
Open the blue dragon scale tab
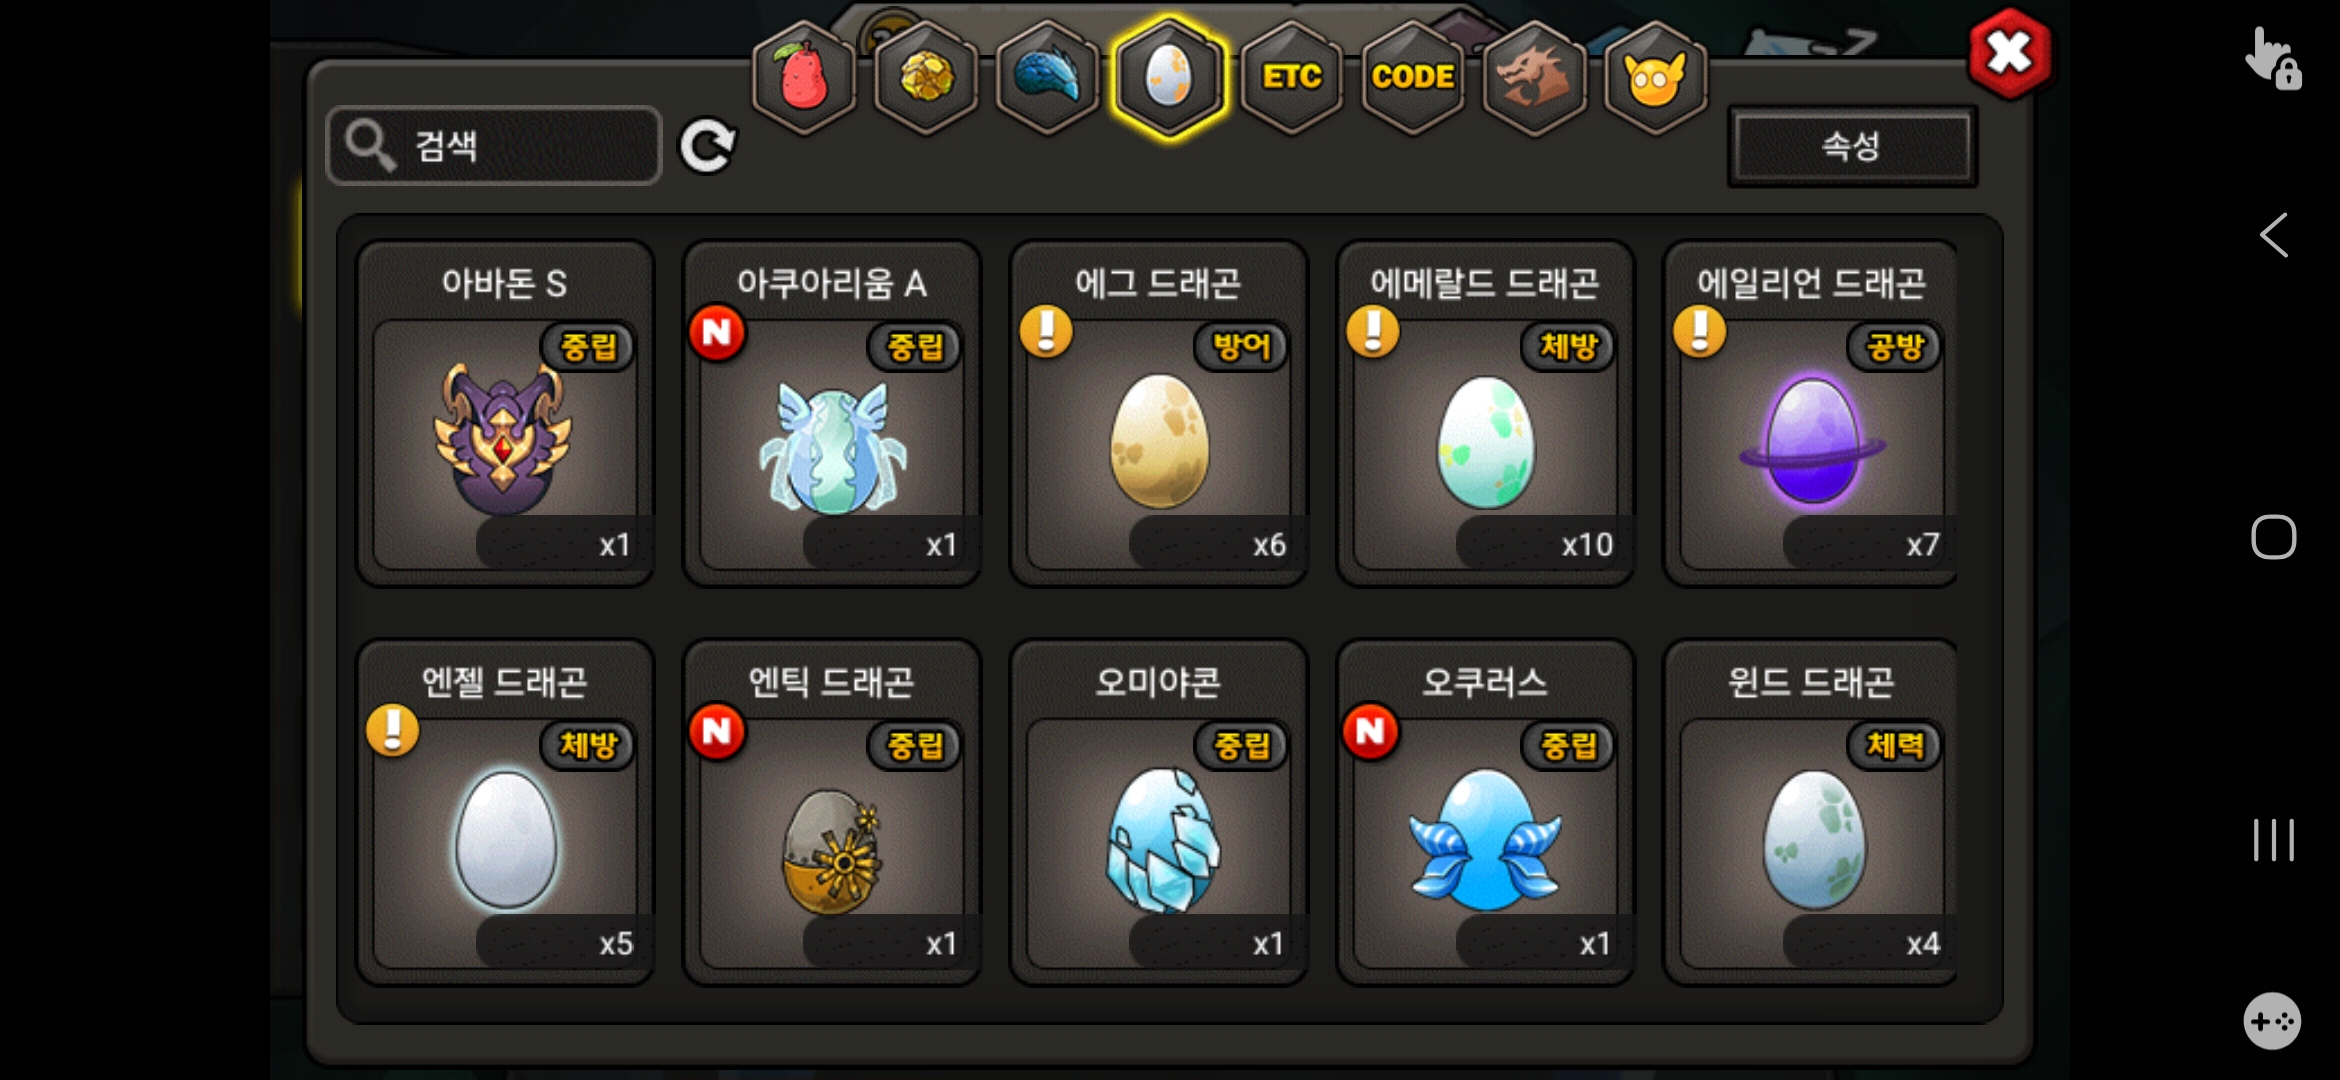point(1048,78)
